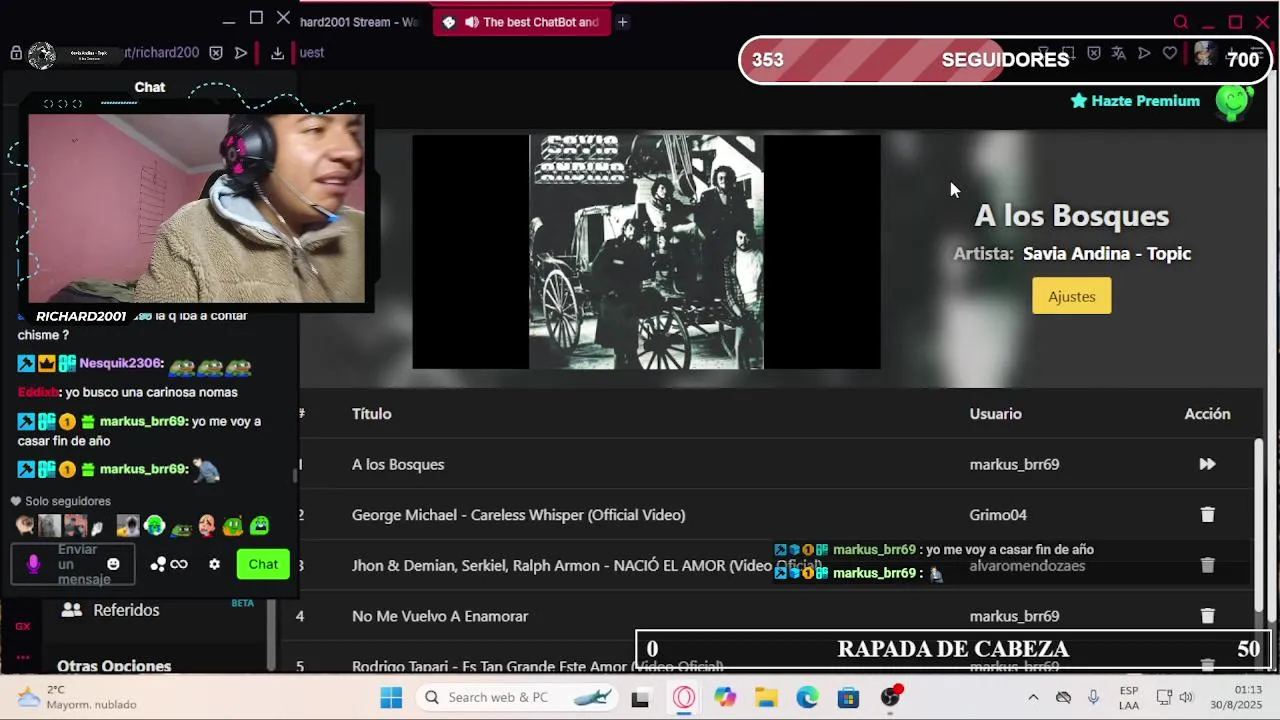The image size is (1280, 720).
Task: Click the play arrow beside the address
Action: 241,53
